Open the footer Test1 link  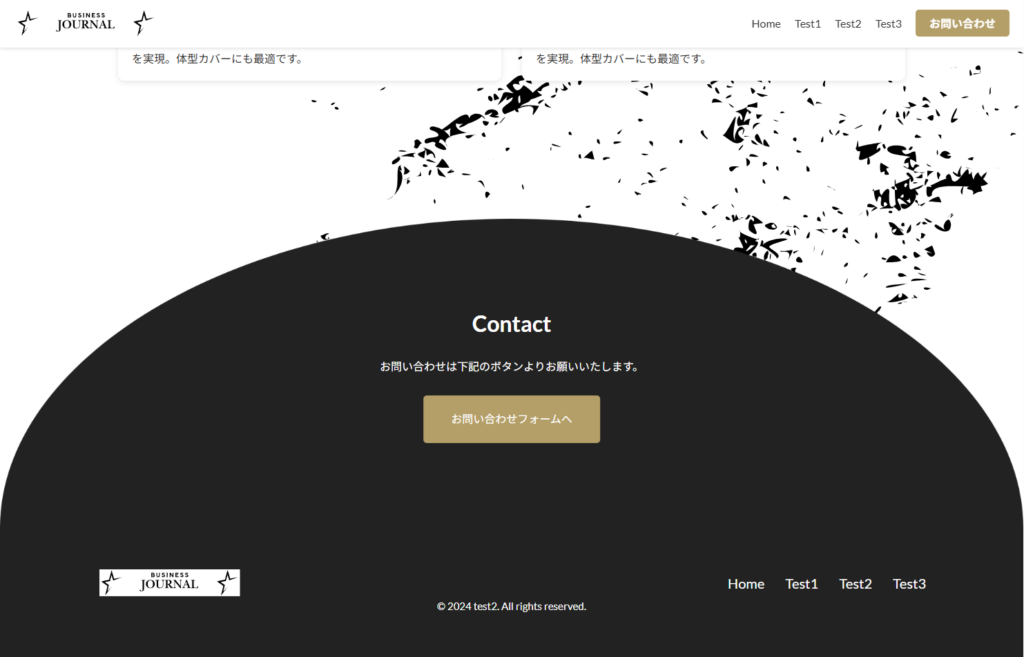pos(802,584)
